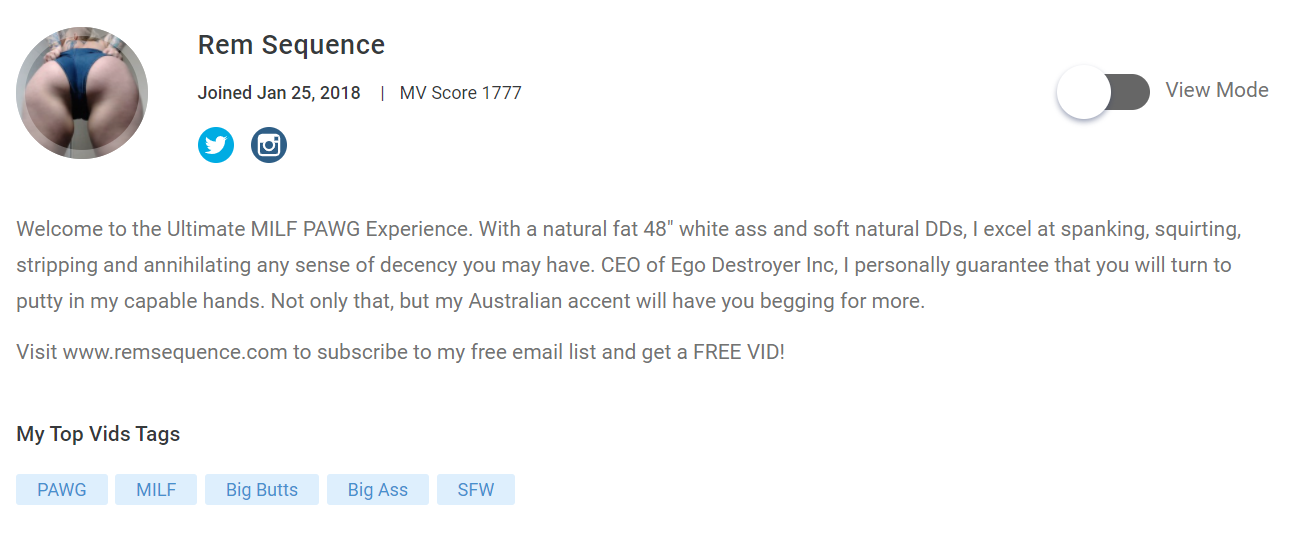1295x543 pixels.
Task: Choose the Big Butts tag
Action: [262, 490]
